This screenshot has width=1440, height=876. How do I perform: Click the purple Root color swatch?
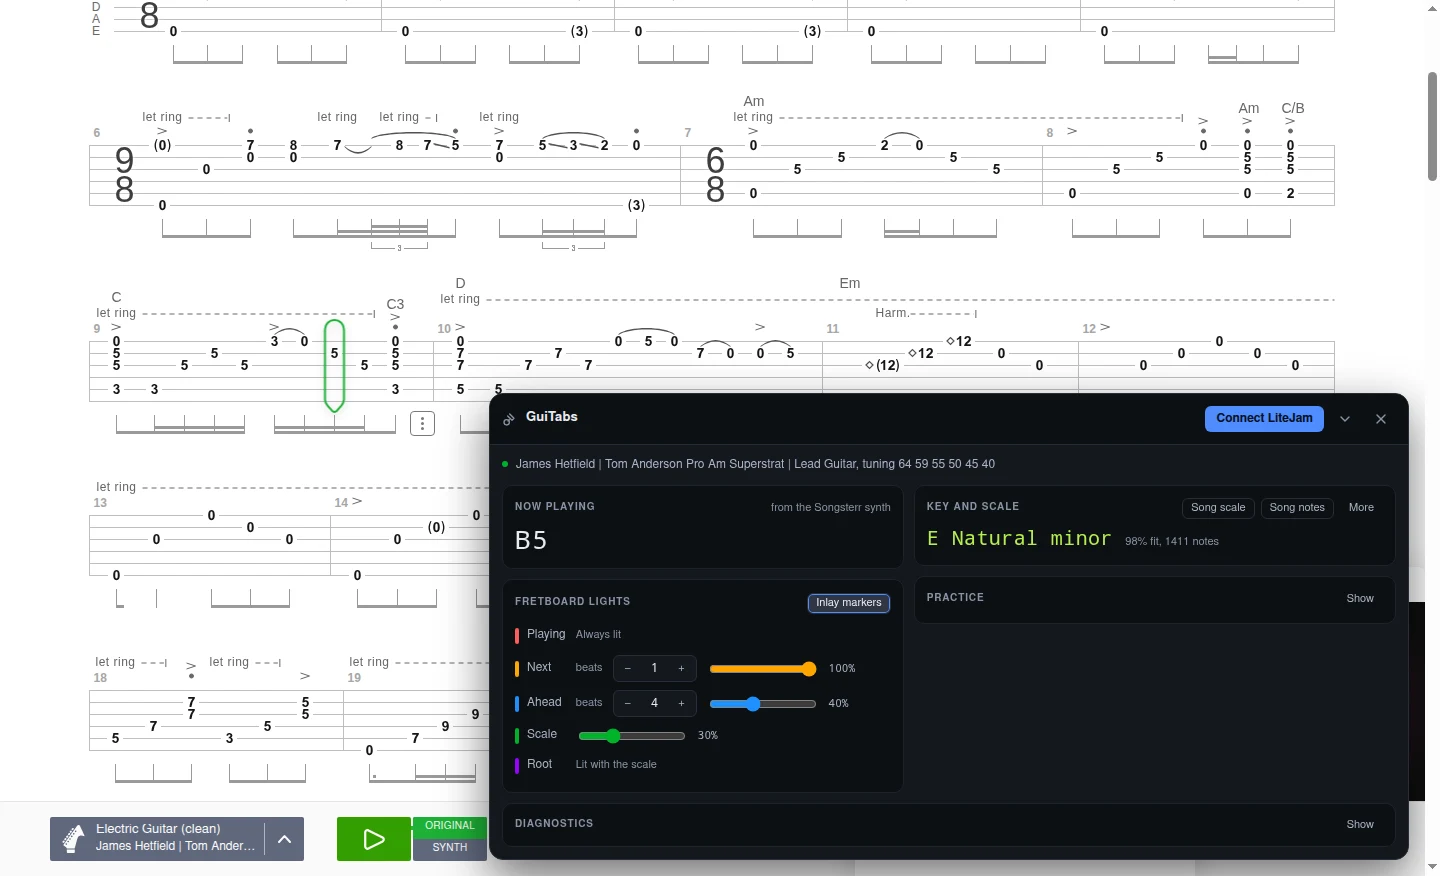pos(517,766)
